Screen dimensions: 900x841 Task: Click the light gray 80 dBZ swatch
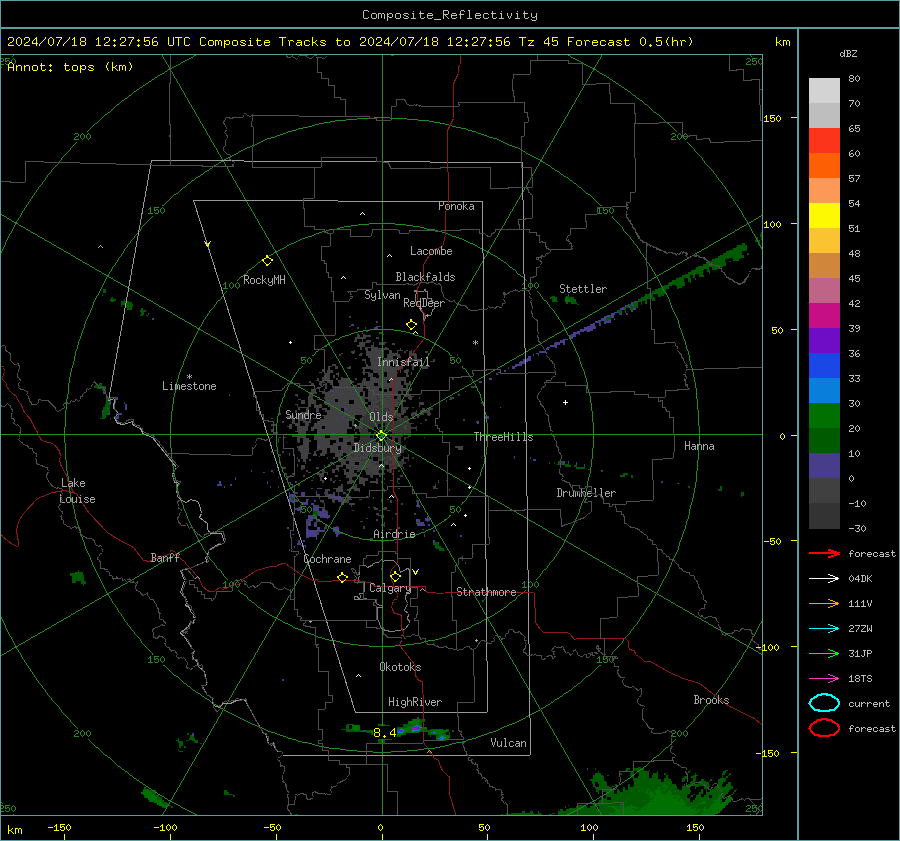click(824, 91)
